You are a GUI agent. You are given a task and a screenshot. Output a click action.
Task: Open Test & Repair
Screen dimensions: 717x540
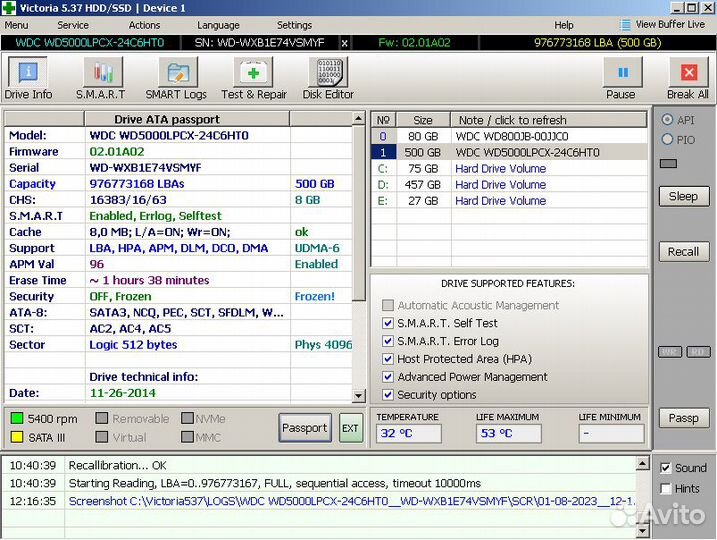pos(253,79)
